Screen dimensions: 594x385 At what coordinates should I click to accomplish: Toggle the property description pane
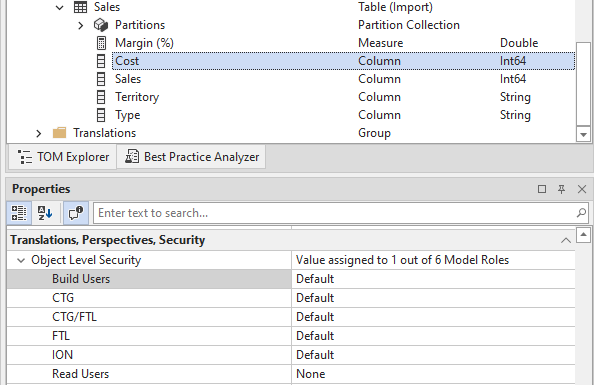point(76,213)
